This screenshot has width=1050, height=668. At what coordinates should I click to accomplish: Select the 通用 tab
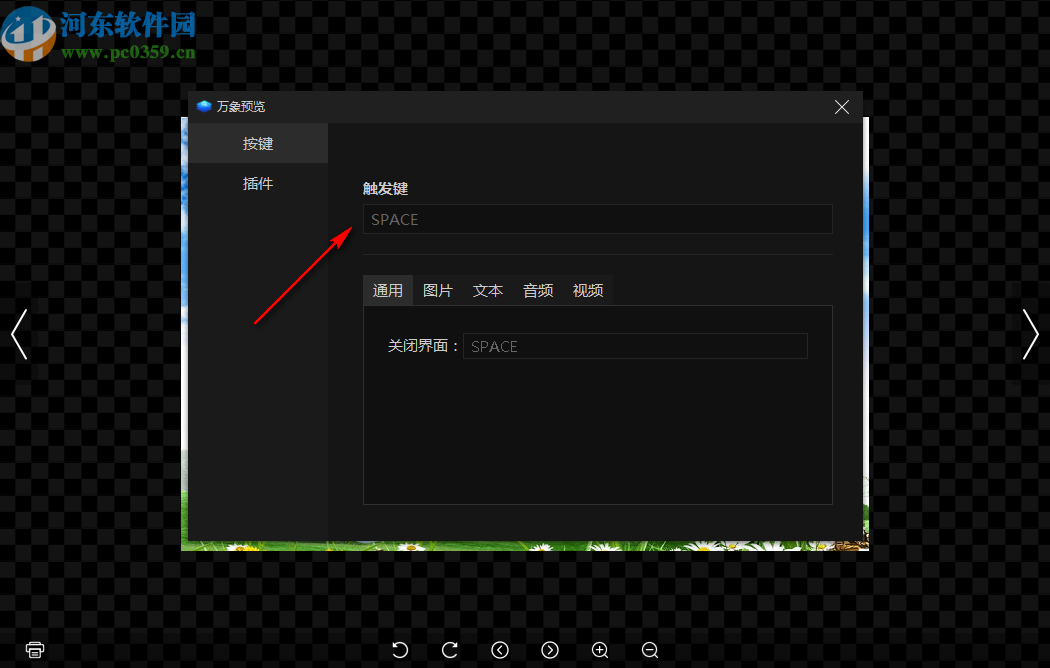tap(388, 290)
